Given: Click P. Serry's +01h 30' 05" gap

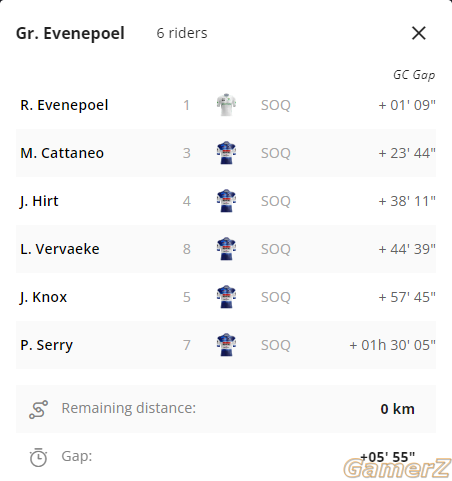Looking at the screenshot, I should (392, 345).
